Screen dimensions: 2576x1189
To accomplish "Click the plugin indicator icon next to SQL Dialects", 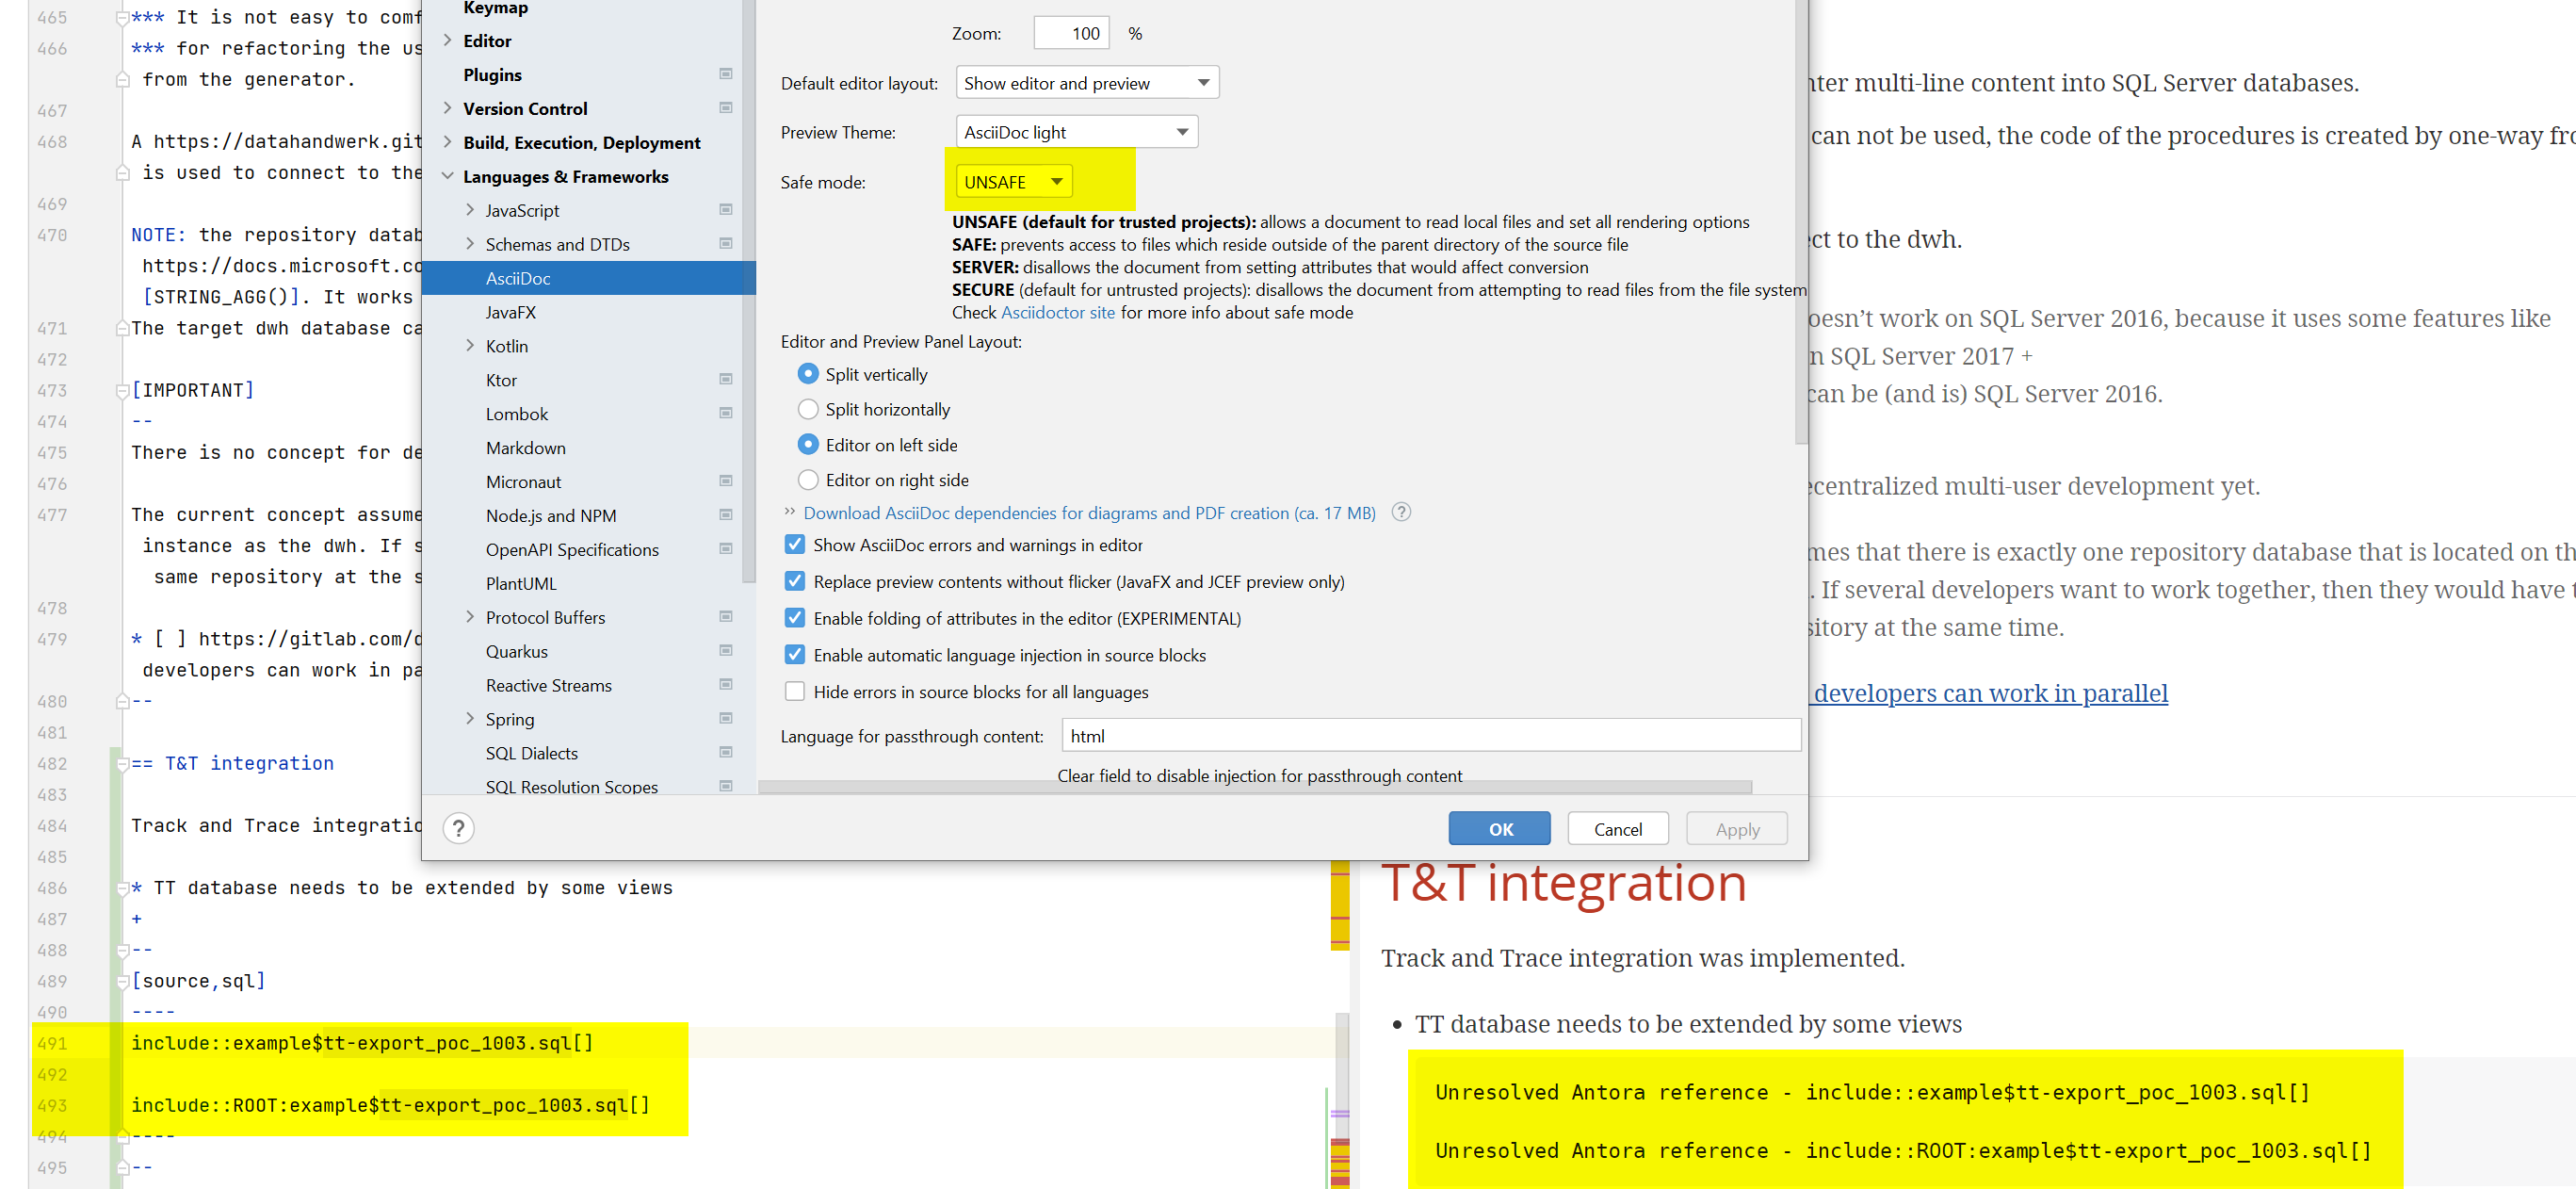I will (x=726, y=752).
